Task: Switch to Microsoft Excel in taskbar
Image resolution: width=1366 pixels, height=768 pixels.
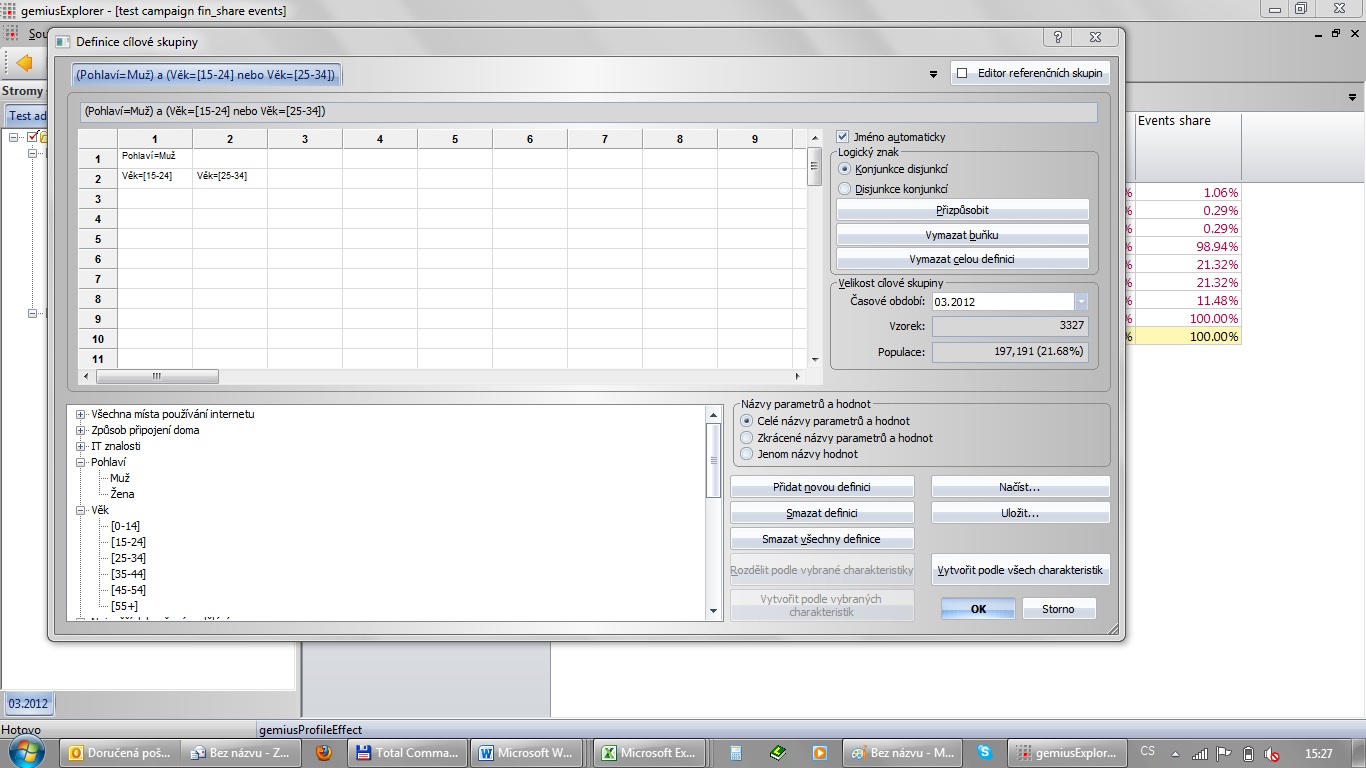Action: 651,752
